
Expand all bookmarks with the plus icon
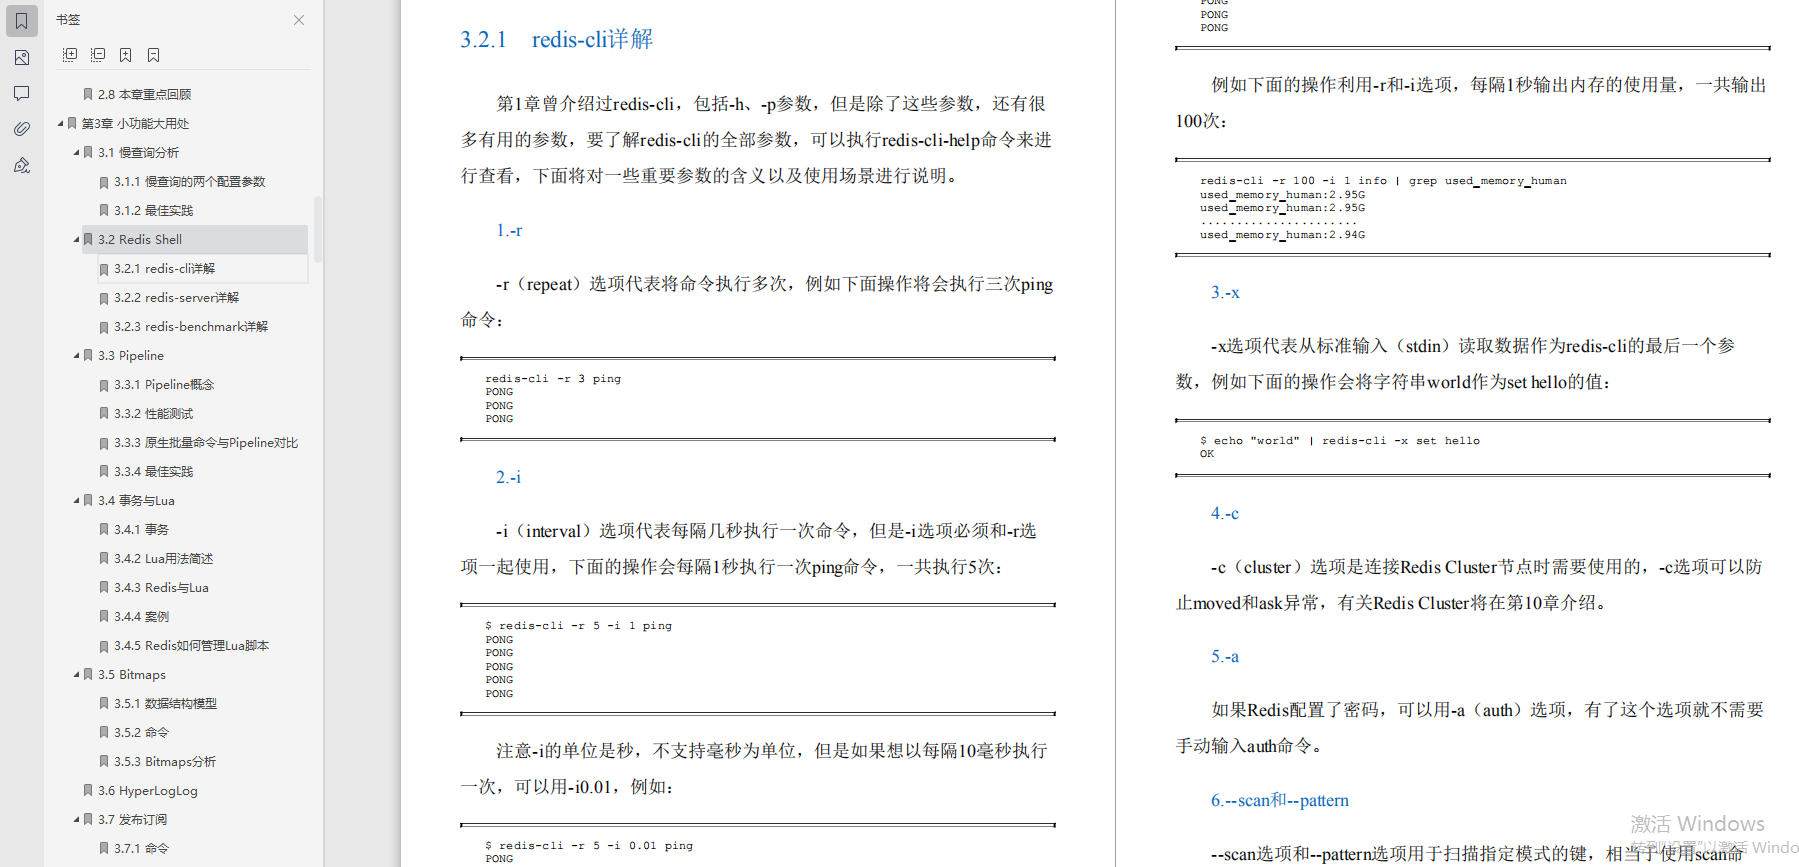(x=70, y=55)
